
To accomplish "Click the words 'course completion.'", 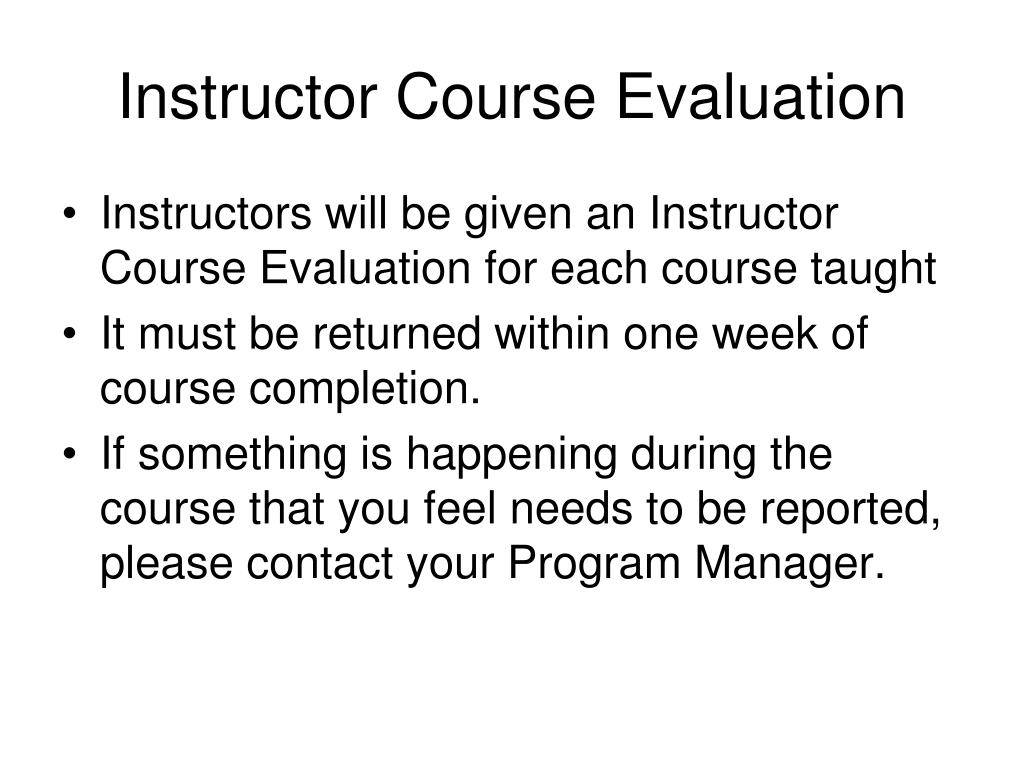I will pos(291,390).
